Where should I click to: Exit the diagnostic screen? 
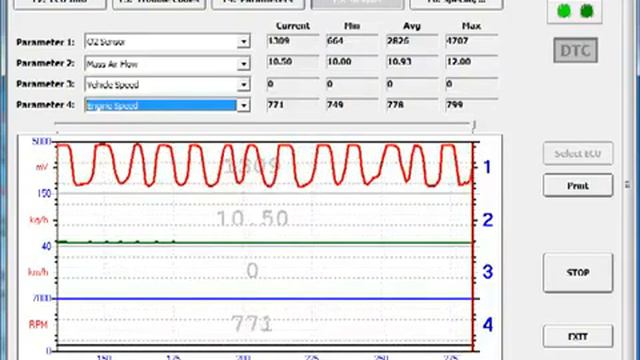578,336
